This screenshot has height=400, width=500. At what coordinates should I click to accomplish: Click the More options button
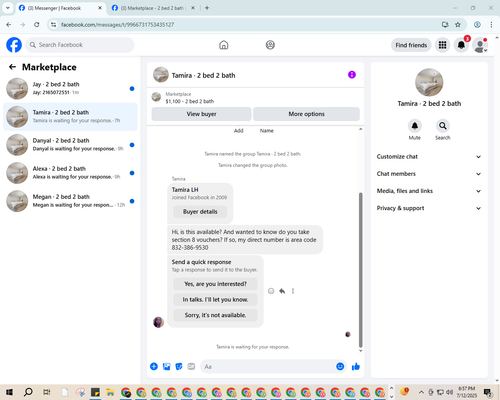tap(306, 114)
